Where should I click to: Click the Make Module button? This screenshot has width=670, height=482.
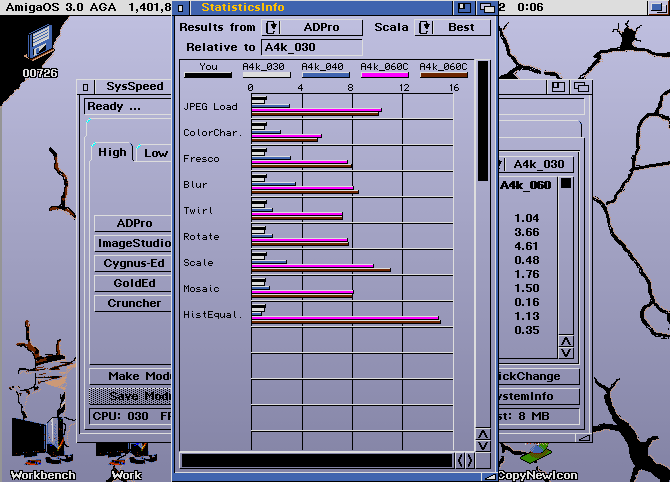point(131,376)
